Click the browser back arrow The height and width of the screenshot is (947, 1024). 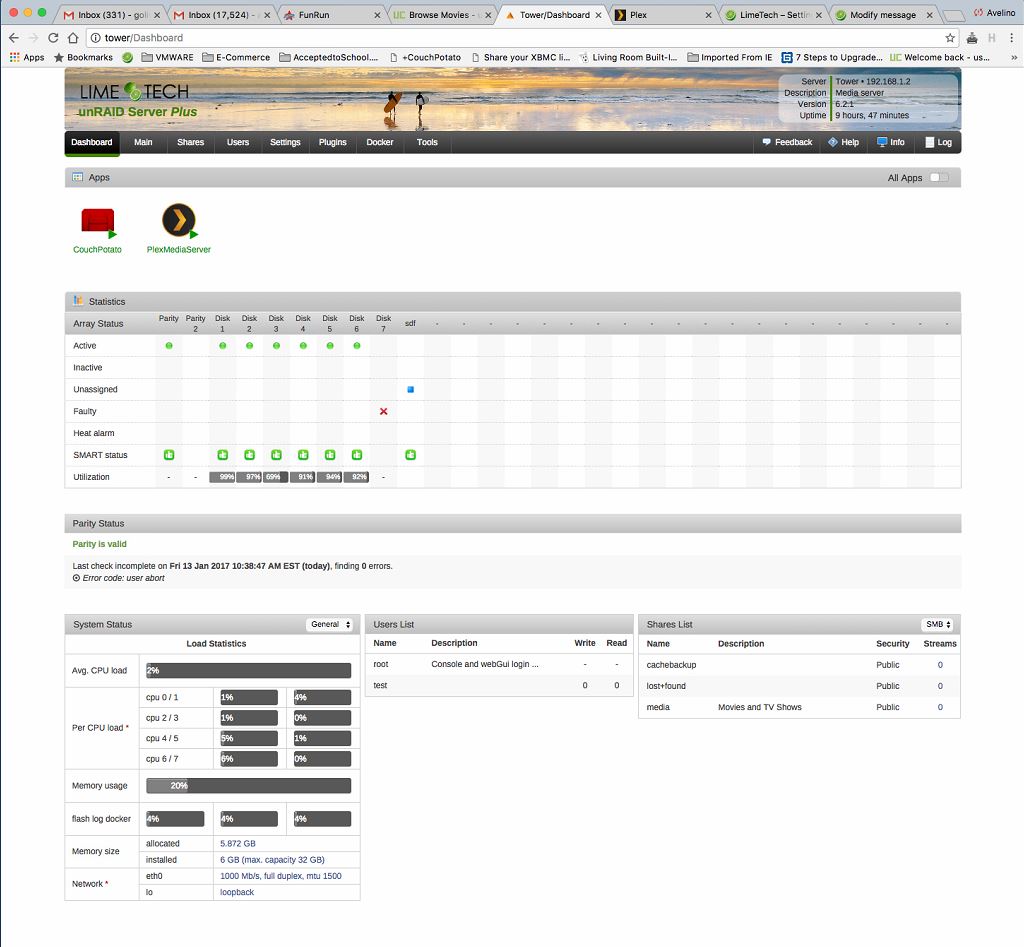coord(14,38)
